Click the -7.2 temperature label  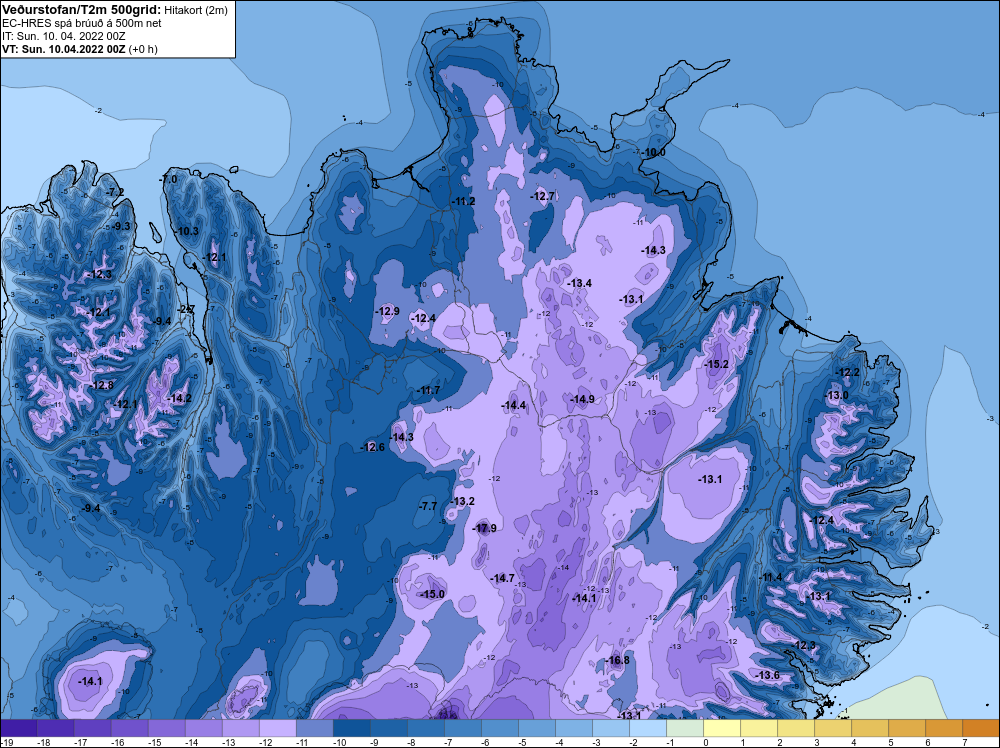pyautogui.click(x=115, y=192)
